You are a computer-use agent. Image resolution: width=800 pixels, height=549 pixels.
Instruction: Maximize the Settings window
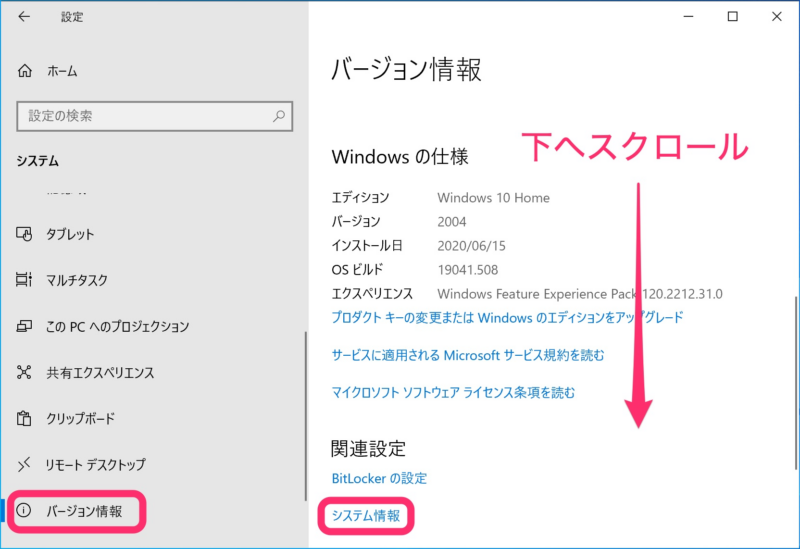coord(733,17)
